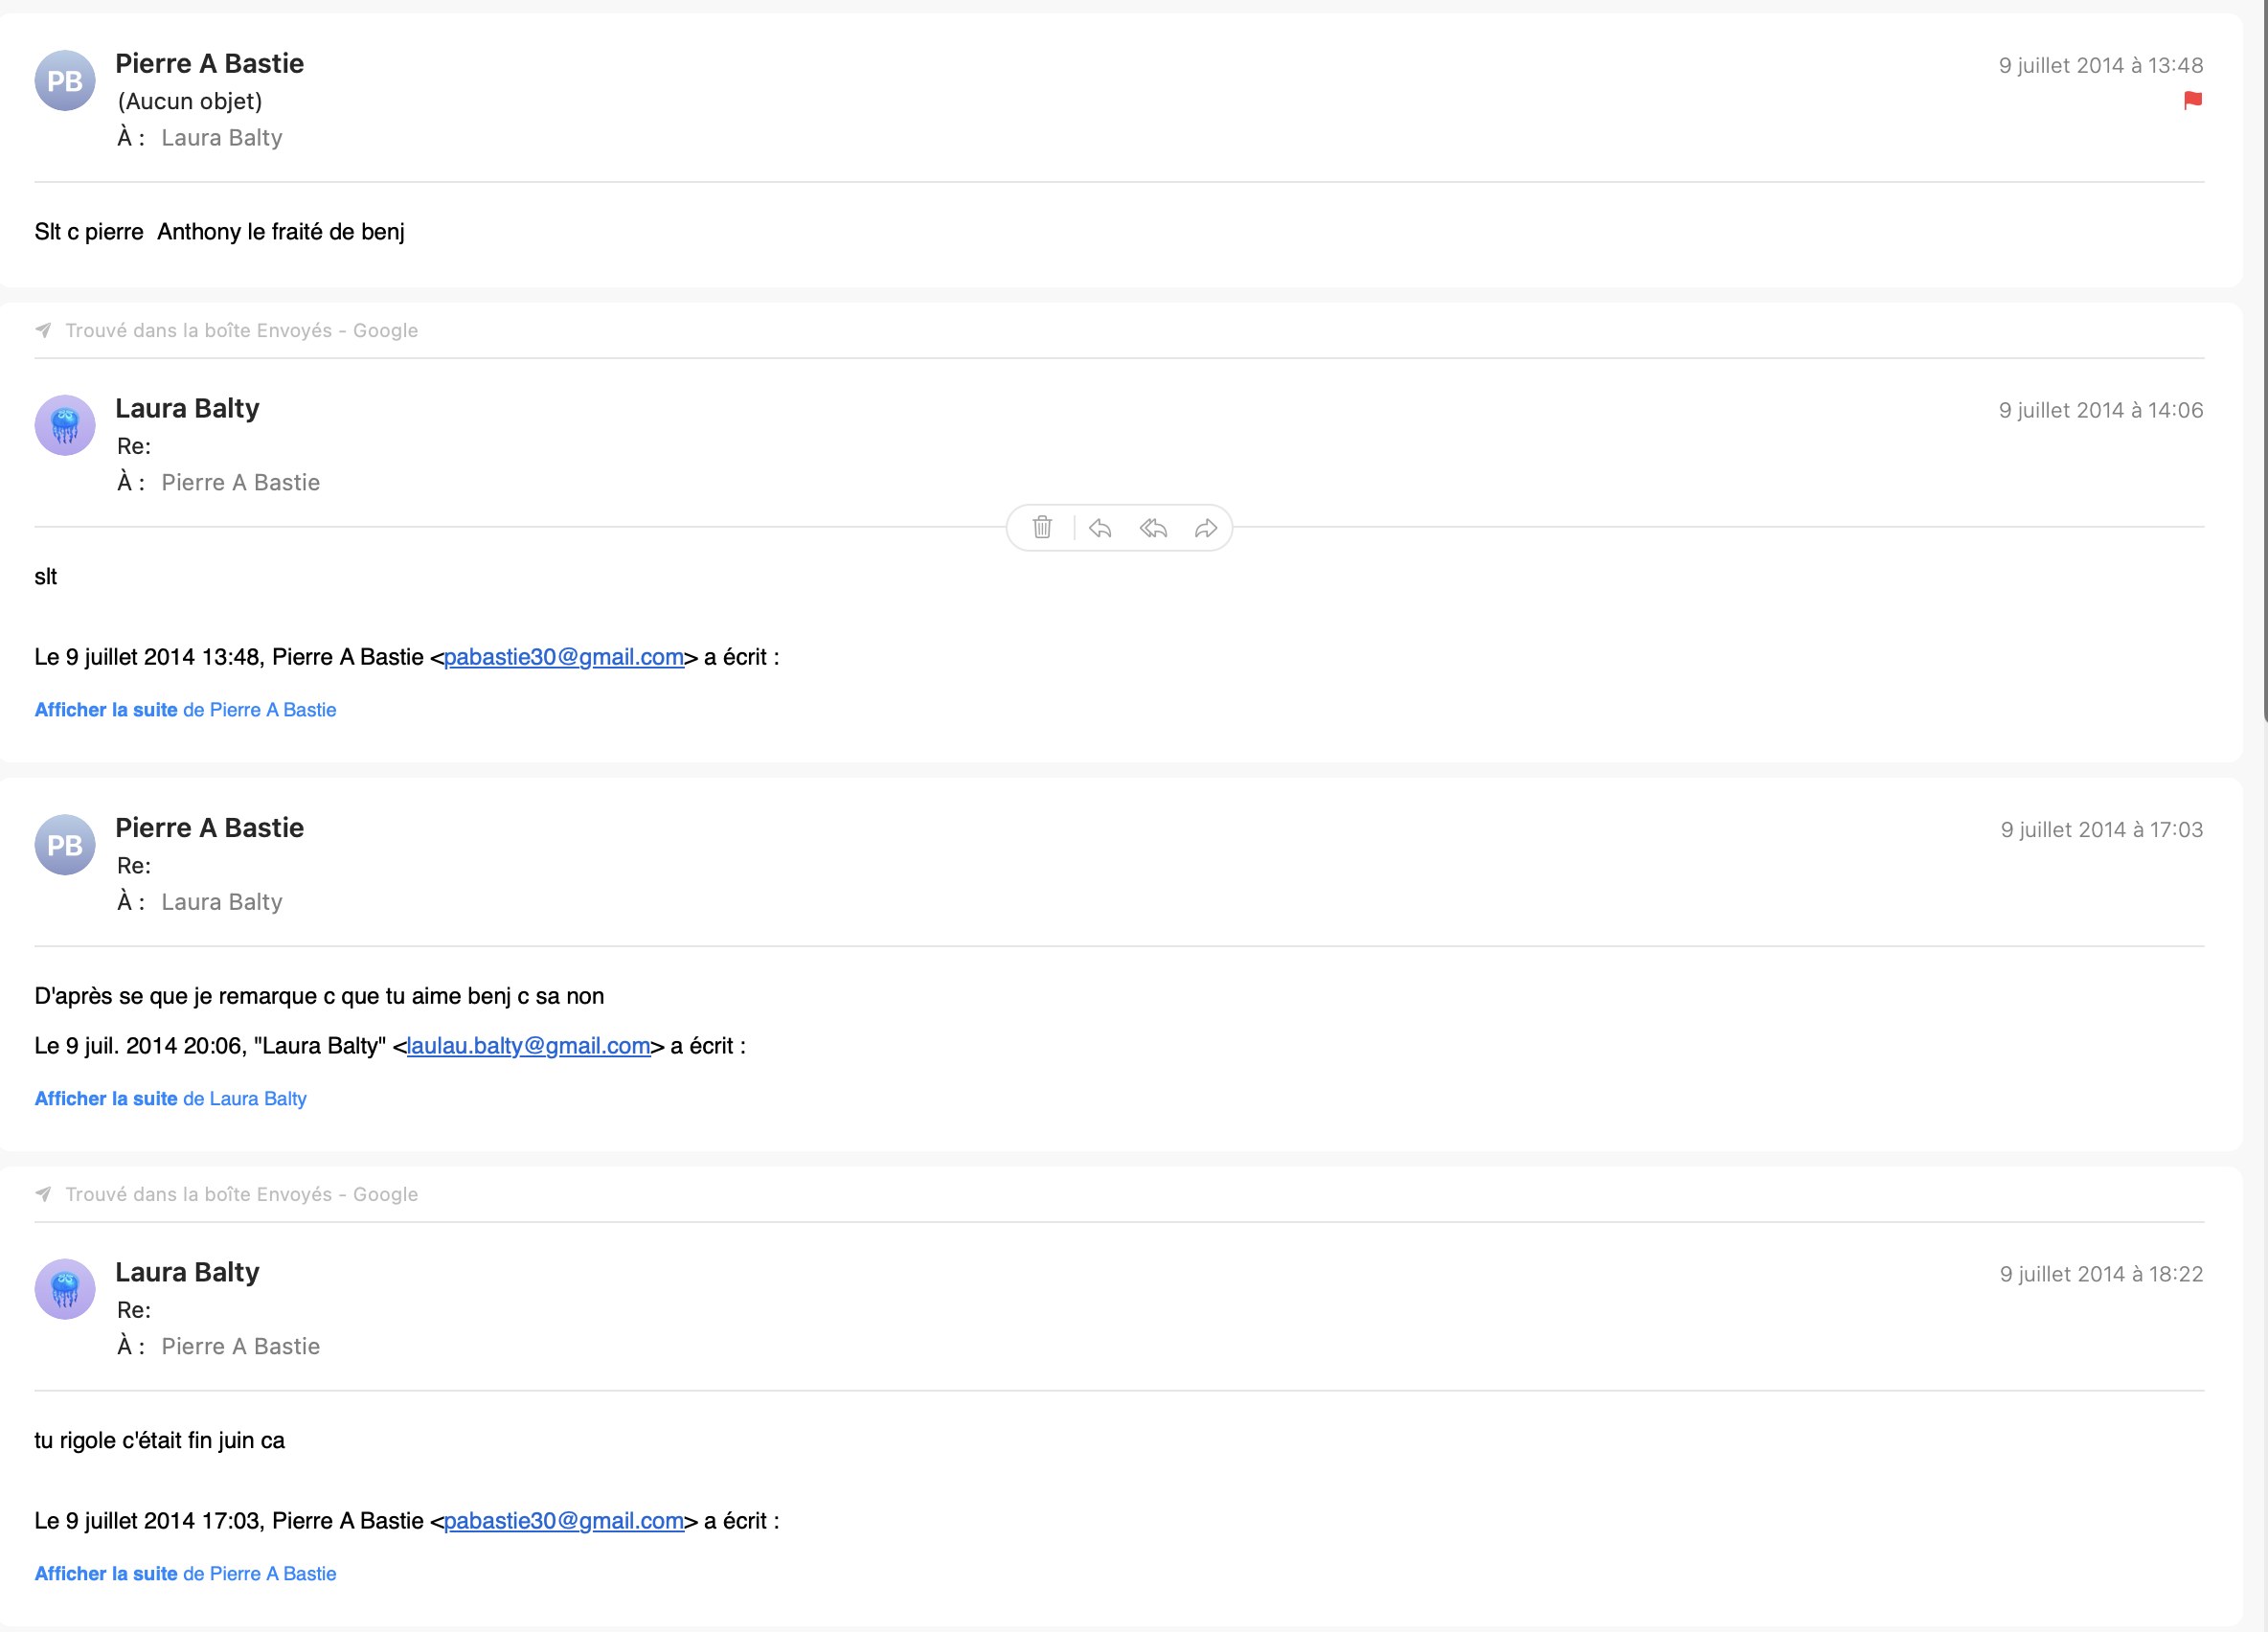Click recipient Pierre A Bastie at 14:06
The image size is (2268, 1632).
click(240, 483)
